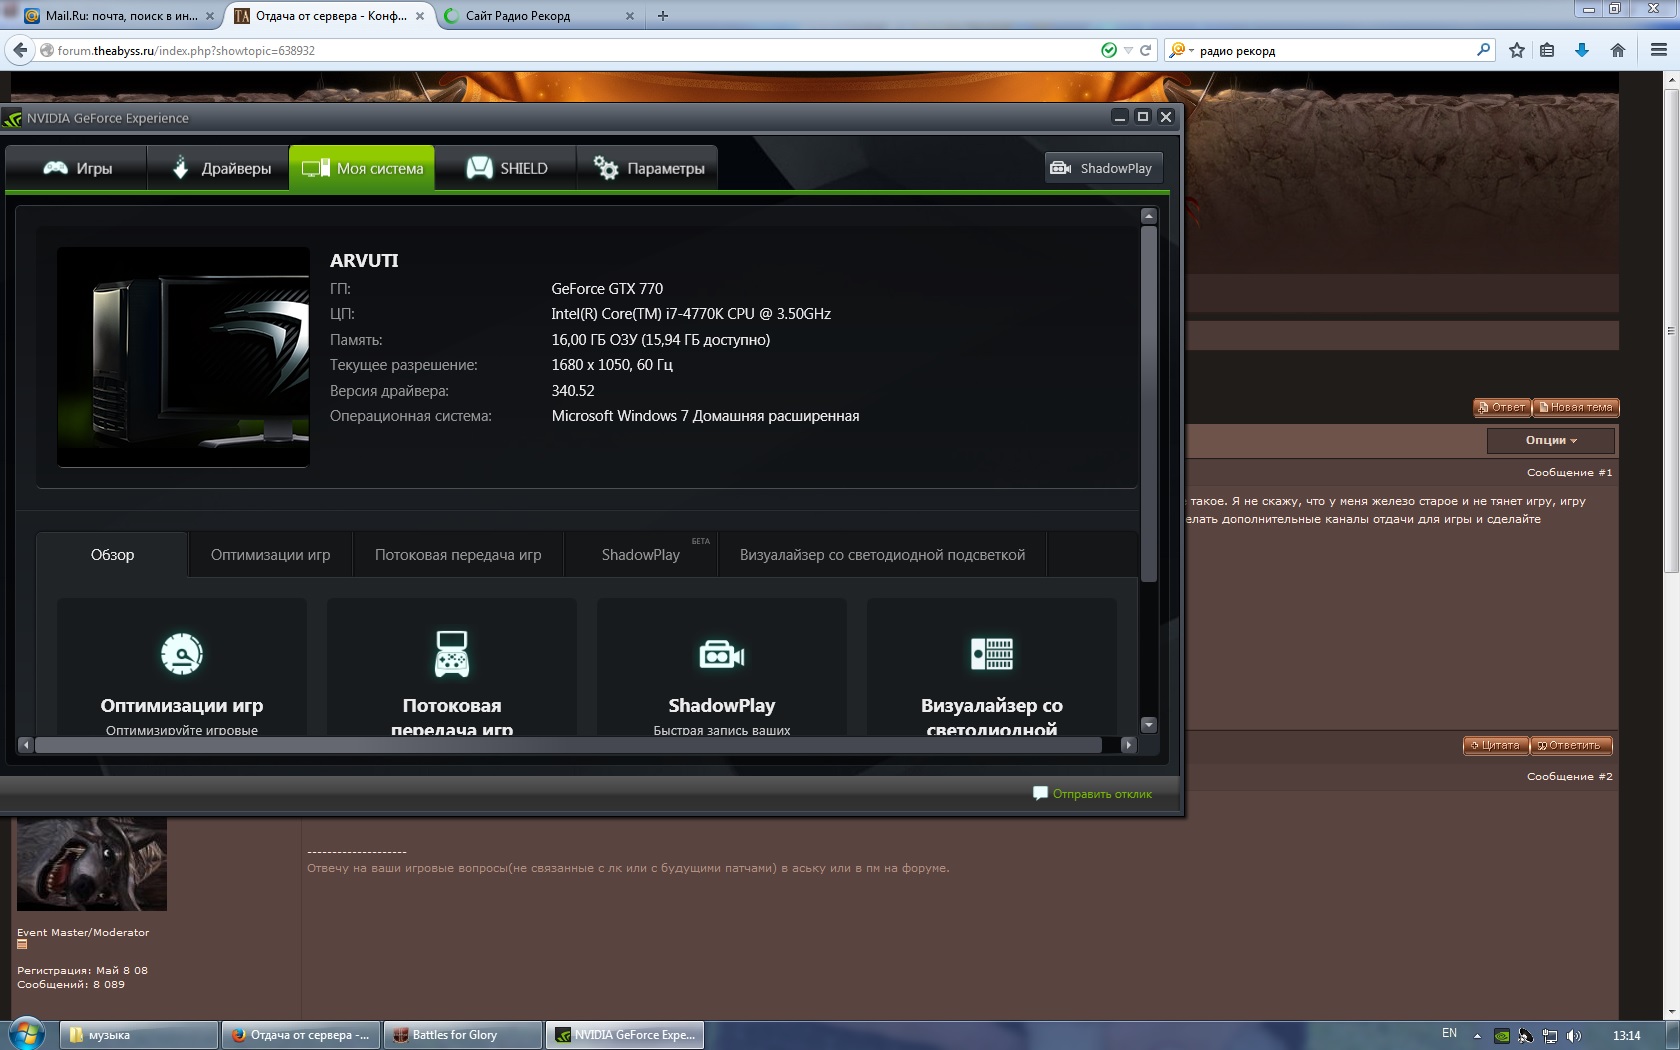Screen dimensions: 1680x1050
Task: Open Визуалайзер со светодиодной подсветкой sub-tab
Action: [x=882, y=555]
